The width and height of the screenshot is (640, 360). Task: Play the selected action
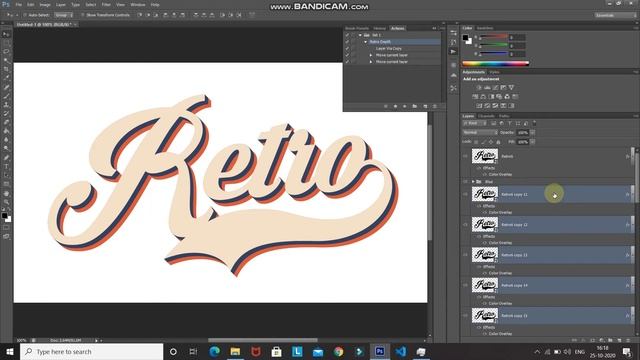click(404, 106)
